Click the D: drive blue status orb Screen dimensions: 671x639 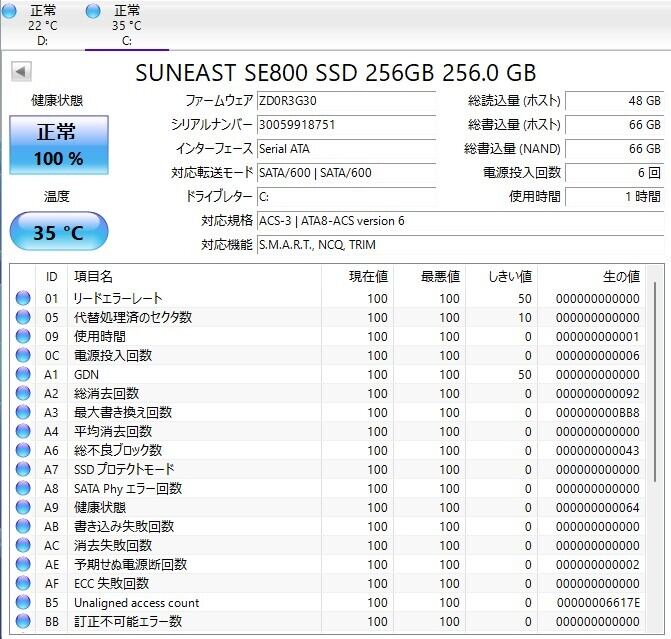pyautogui.click(x=9, y=11)
